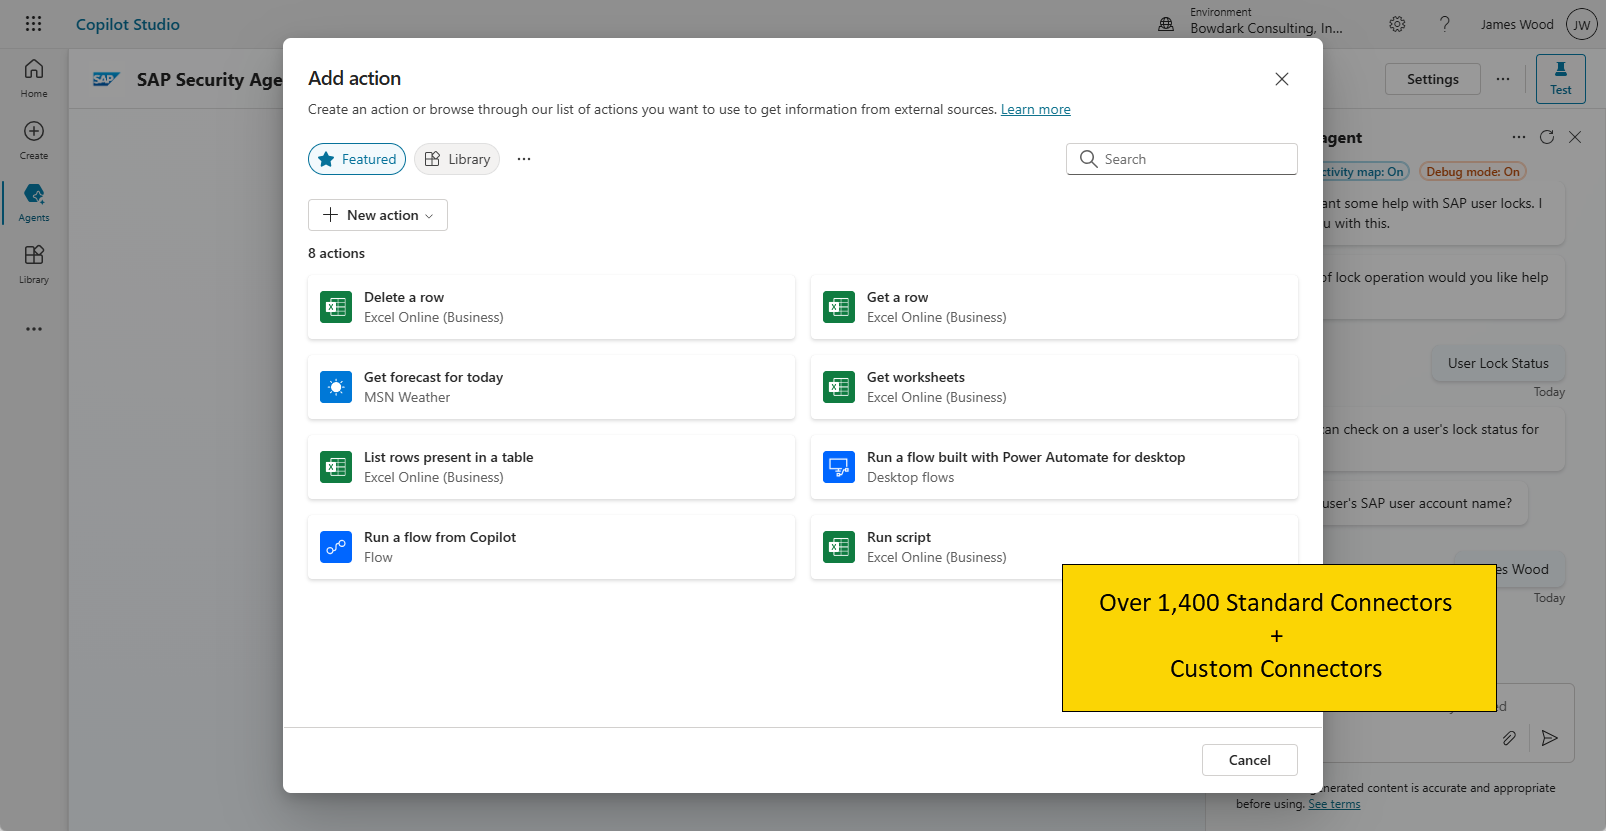This screenshot has width=1606, height=831.
Task: Close the test agent pane
Action: click(1575, 137)
